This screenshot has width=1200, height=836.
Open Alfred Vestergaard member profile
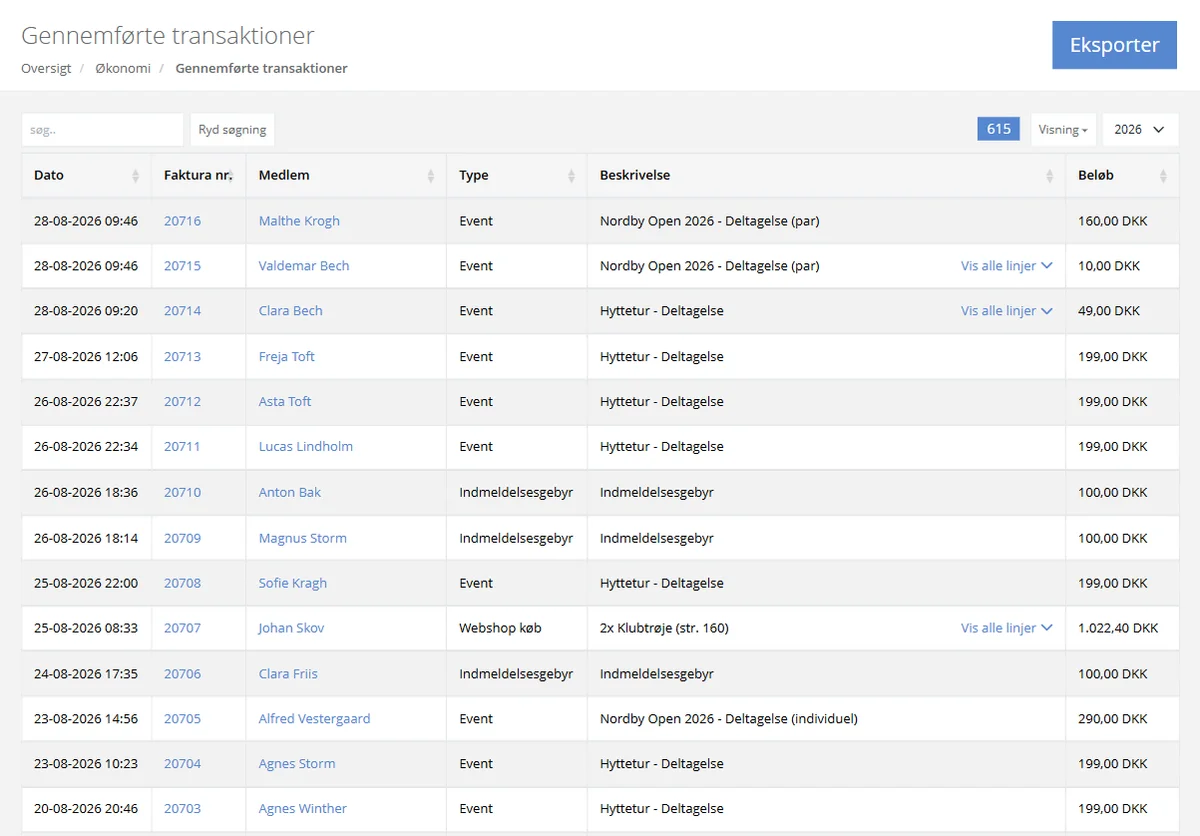tap(314, 718)
